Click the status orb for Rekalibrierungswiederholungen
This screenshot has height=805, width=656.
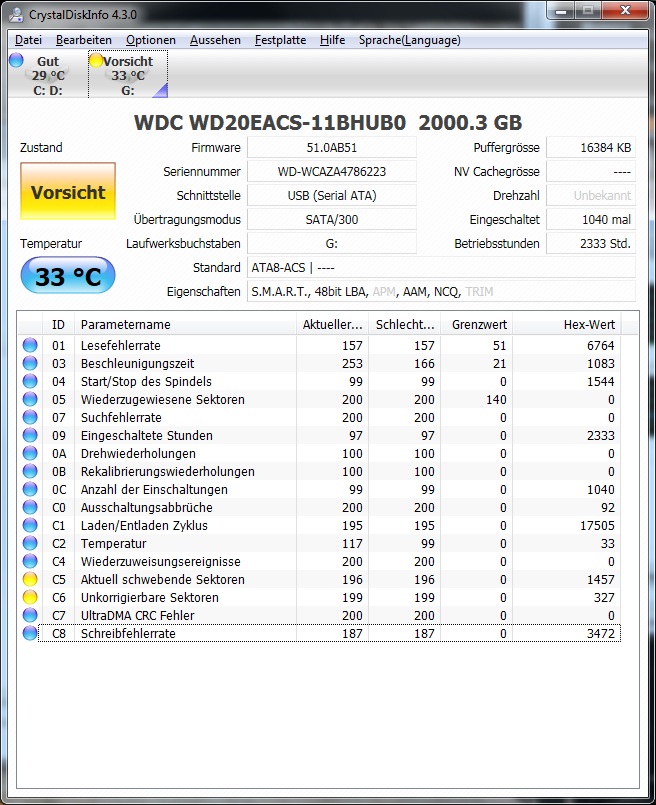tap(30, 471)
